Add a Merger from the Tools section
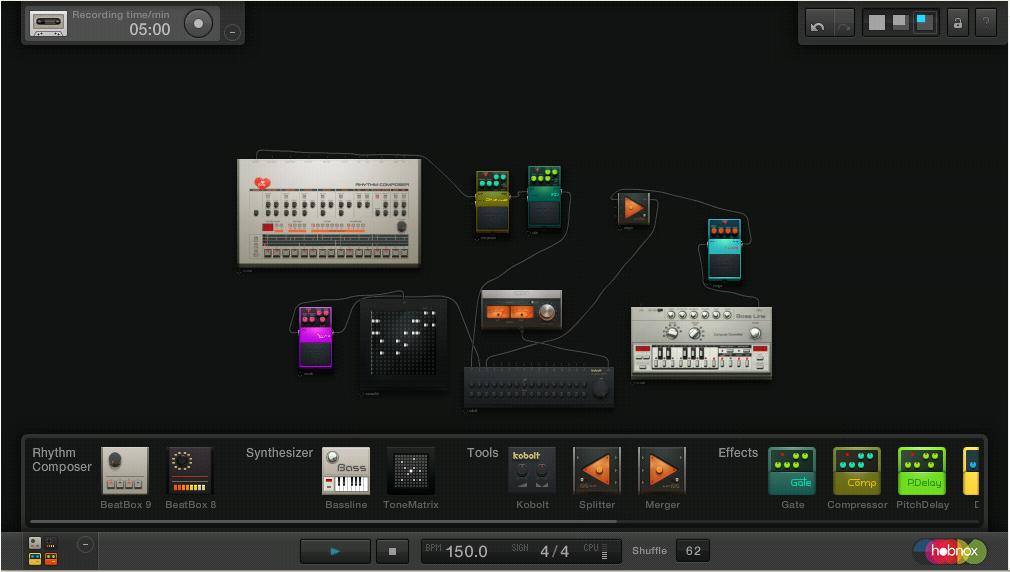 (x=662, y=471)
